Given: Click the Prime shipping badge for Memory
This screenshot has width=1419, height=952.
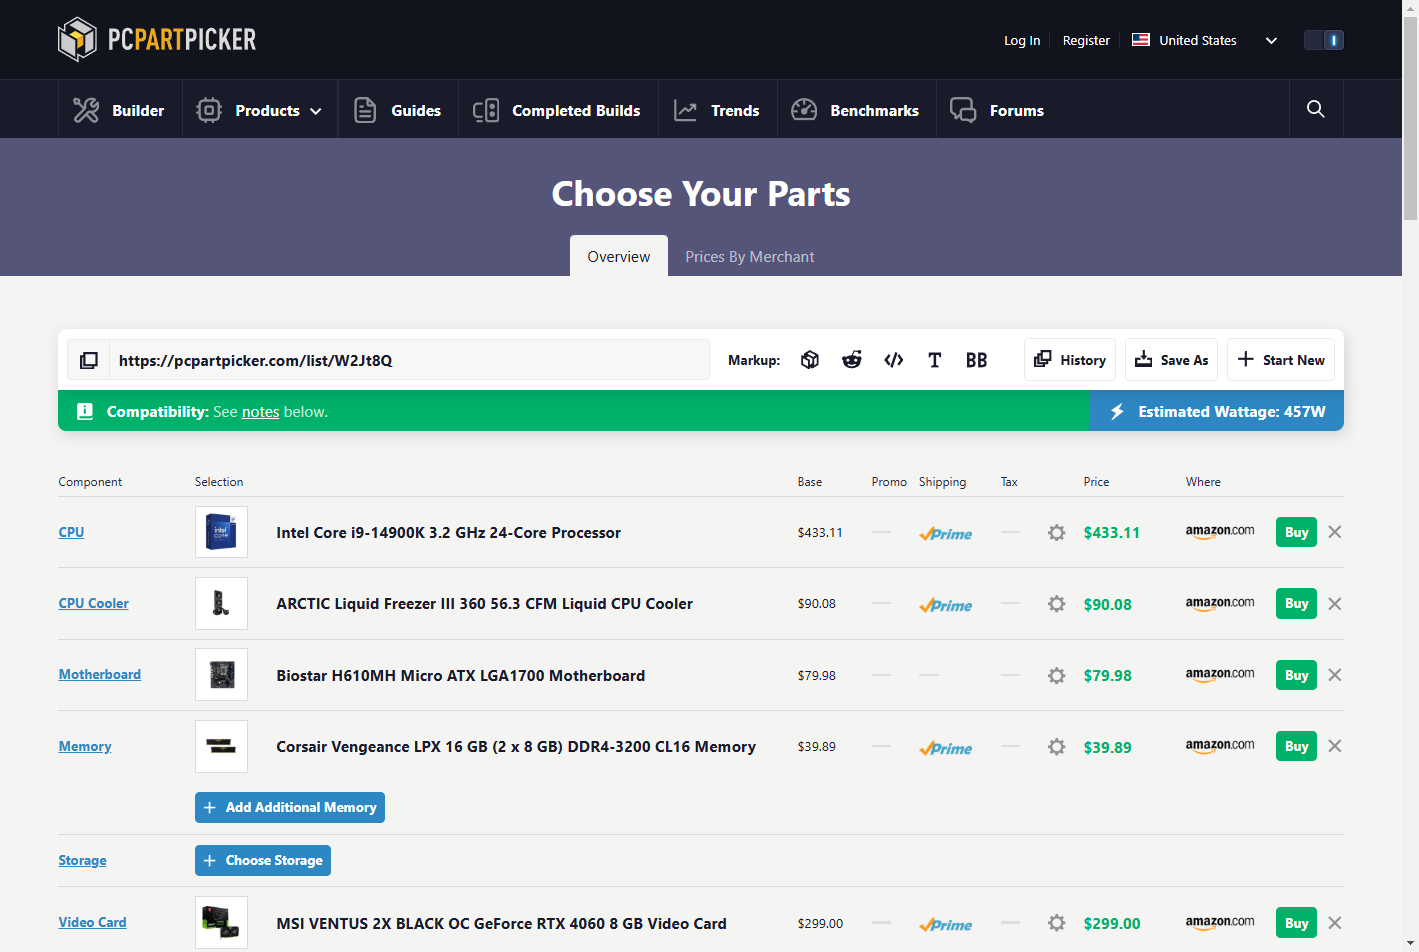Looking at the screenshot, I should tap(945, 748).
